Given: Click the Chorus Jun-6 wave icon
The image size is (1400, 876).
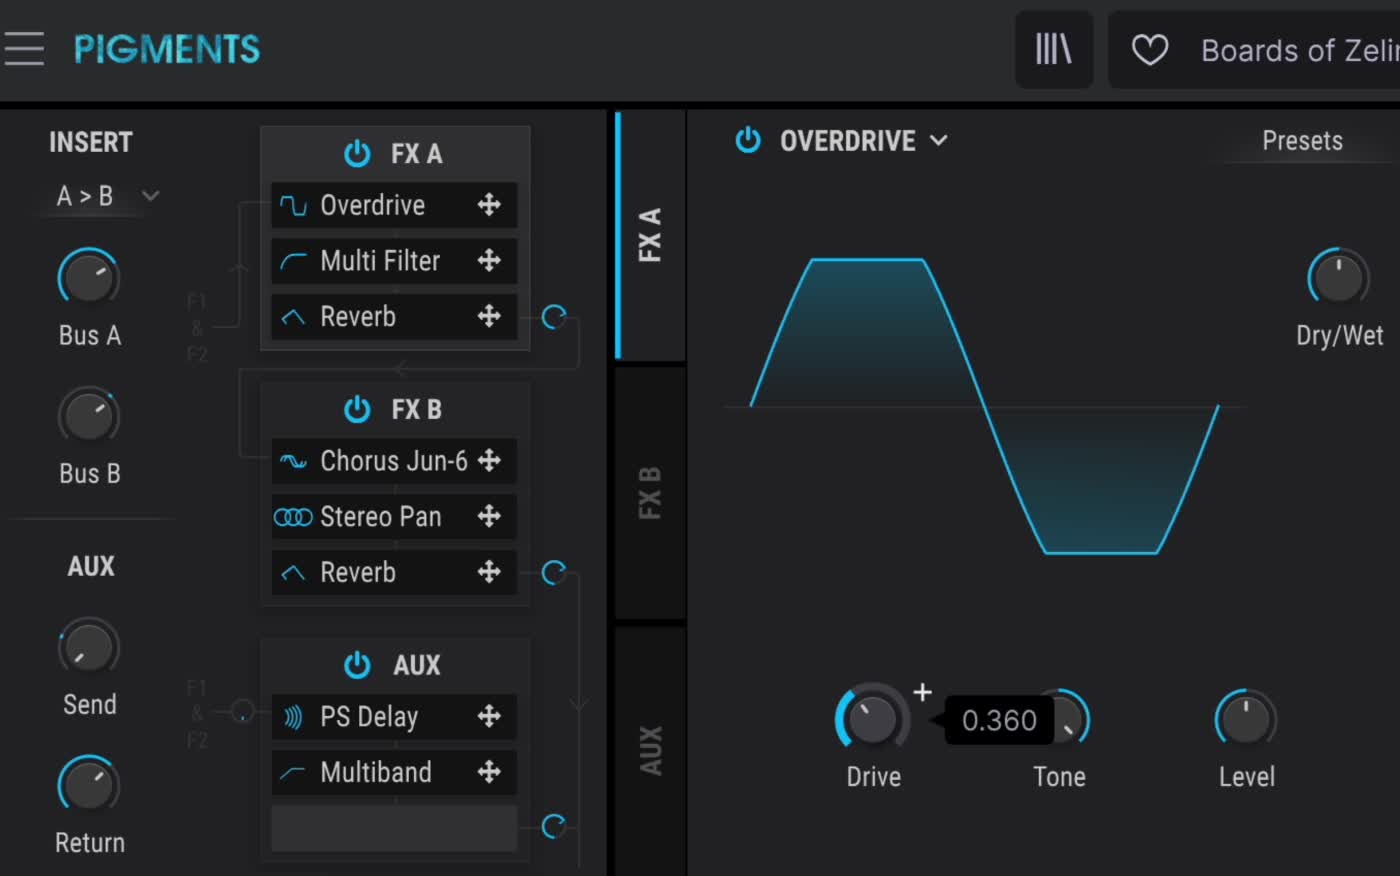Looking at the screenshot, I should tap(293, 461).
